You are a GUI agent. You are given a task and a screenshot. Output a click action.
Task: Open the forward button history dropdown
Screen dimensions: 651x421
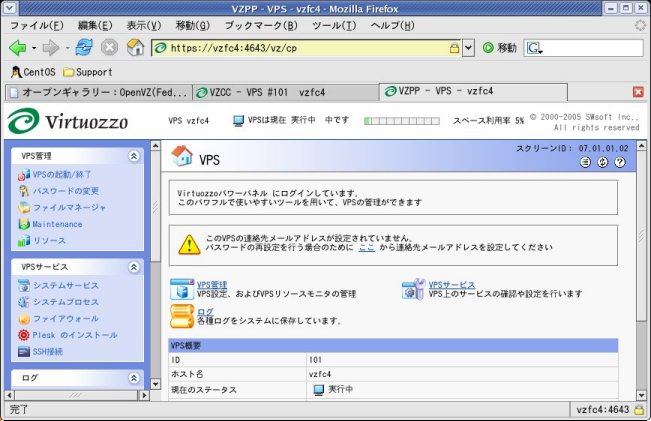[68, 48]
